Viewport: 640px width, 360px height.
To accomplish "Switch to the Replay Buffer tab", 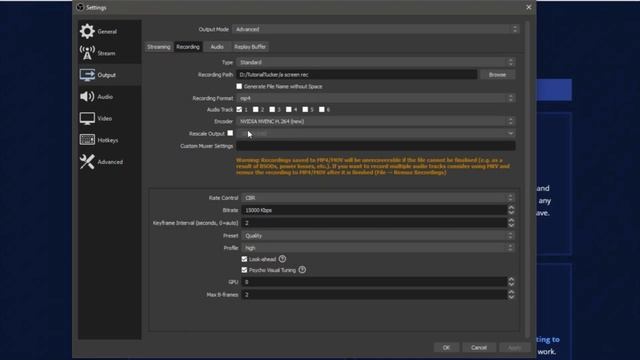I will tap(250, 47).
